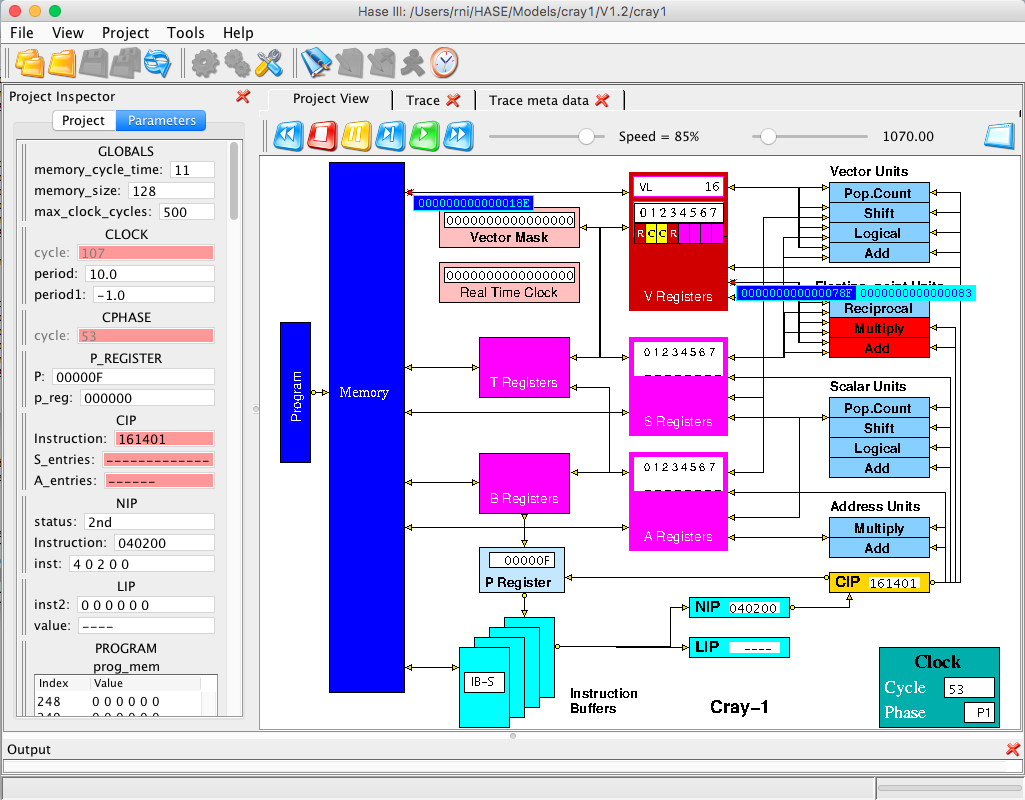Click the period1 field showing -1.0
This screenshot has width=1025, height=800.
click(154, 295)
